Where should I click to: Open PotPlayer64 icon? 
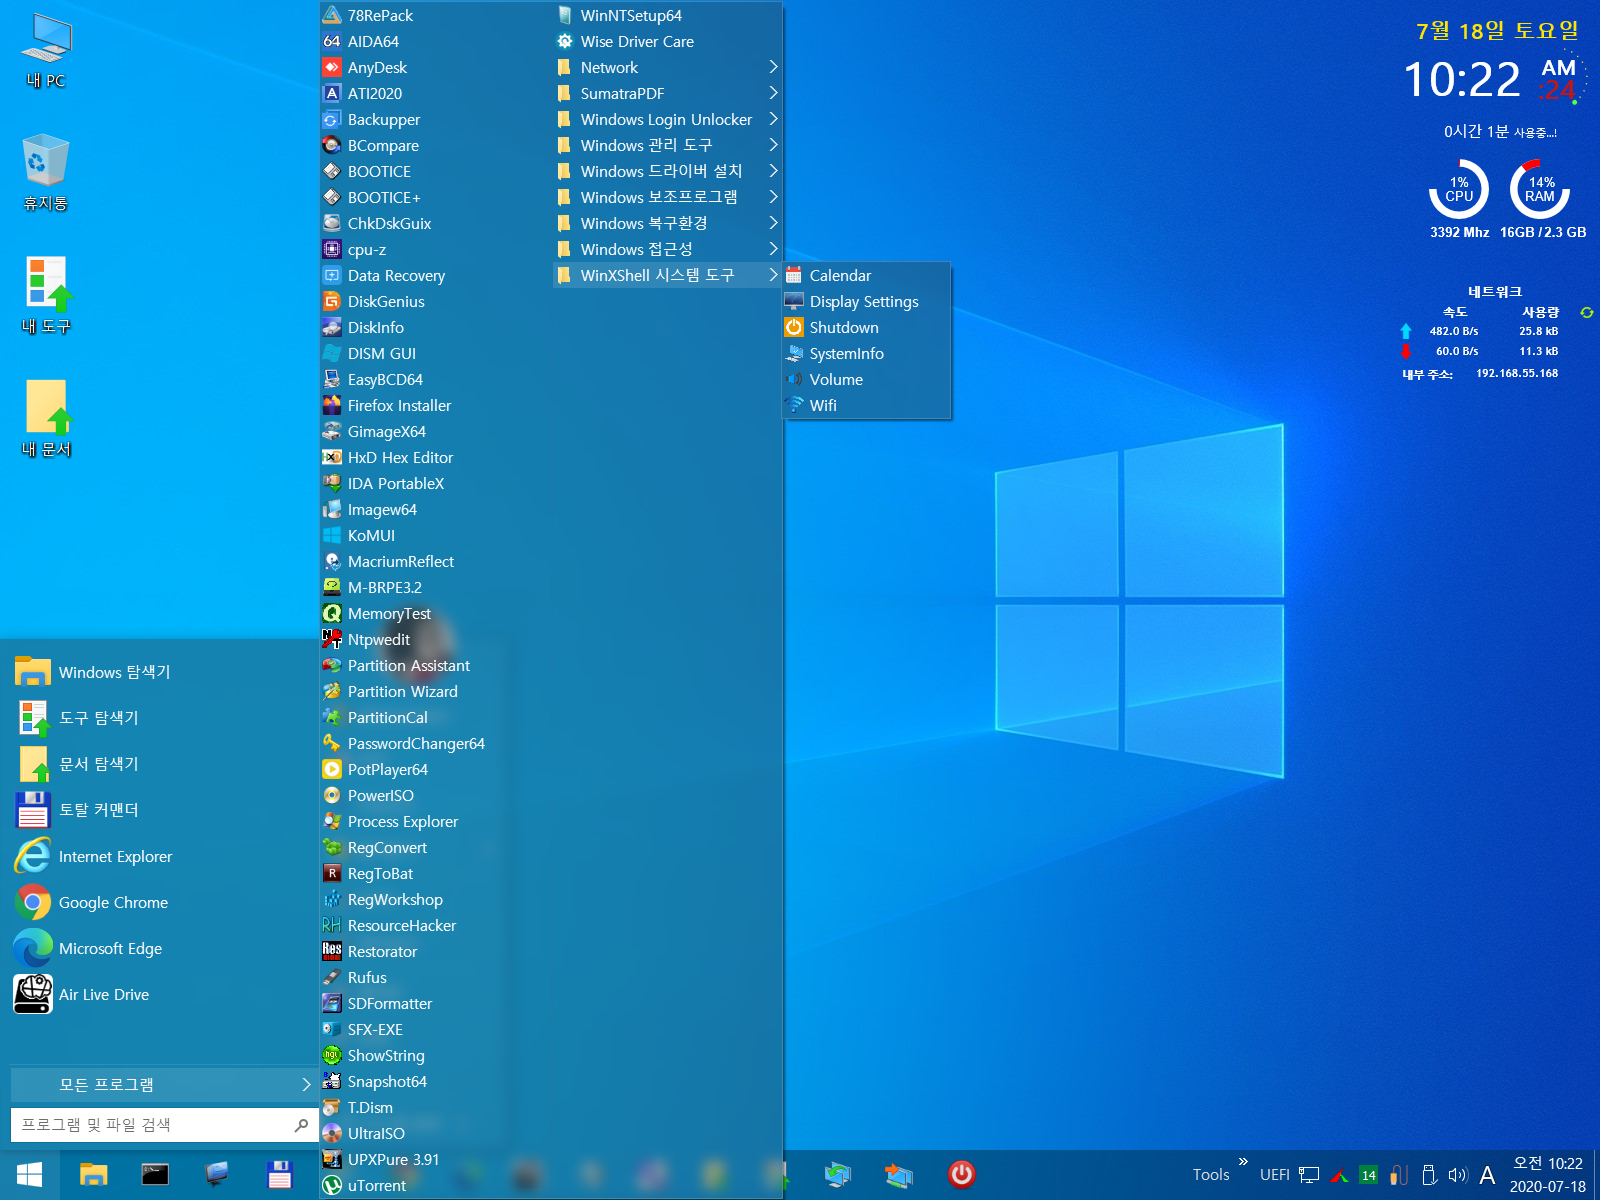click(x=332, y=769)
